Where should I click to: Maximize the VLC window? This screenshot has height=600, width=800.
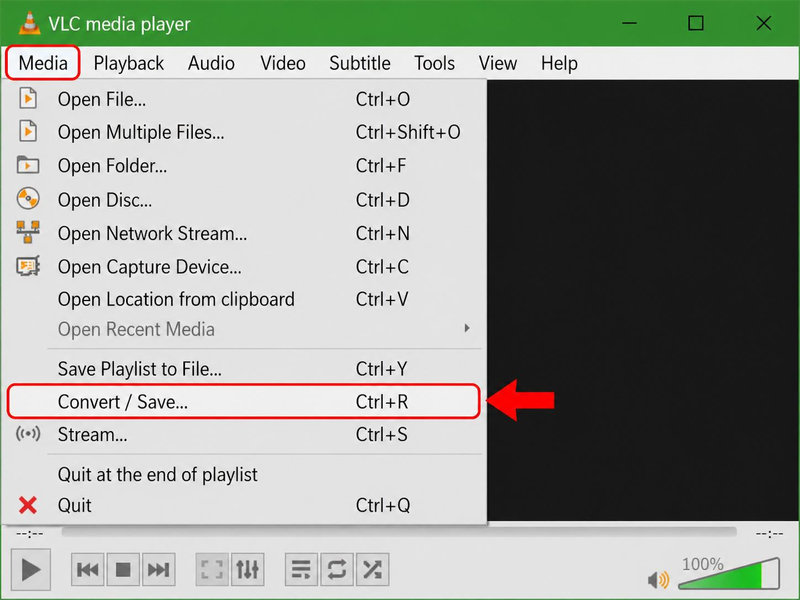coord(696,23)
